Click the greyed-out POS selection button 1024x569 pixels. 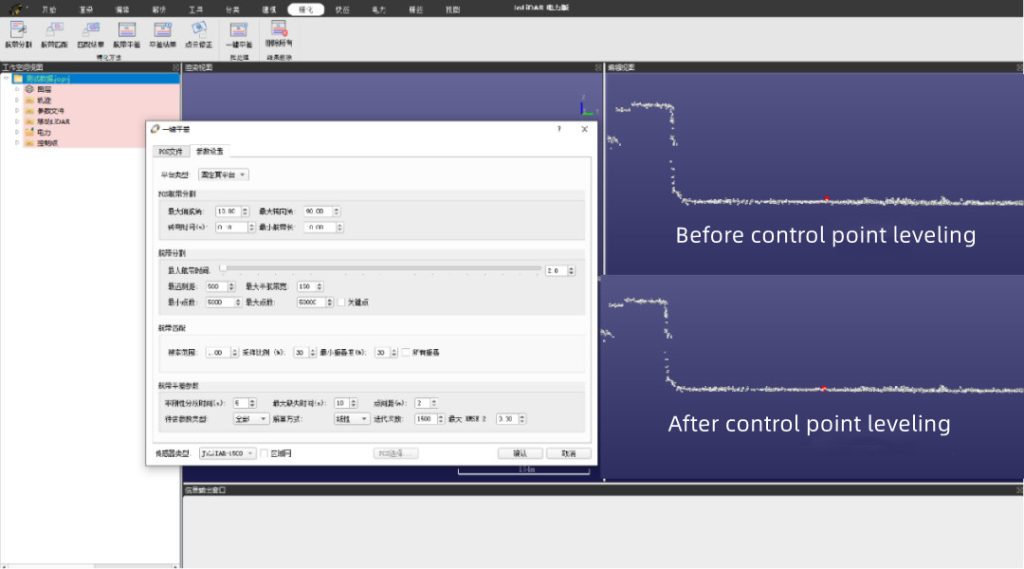[x=396, y=453]
